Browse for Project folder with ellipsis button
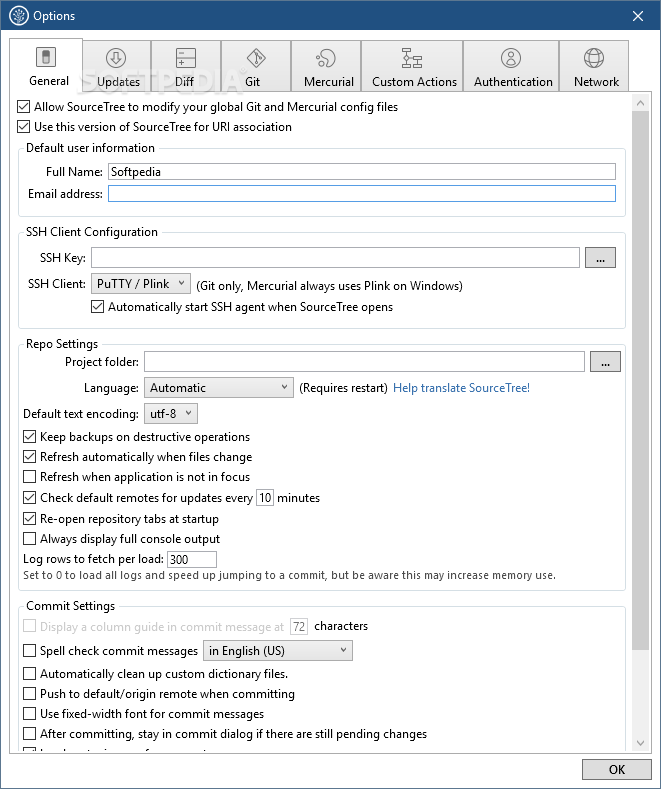 click(605, 362)
